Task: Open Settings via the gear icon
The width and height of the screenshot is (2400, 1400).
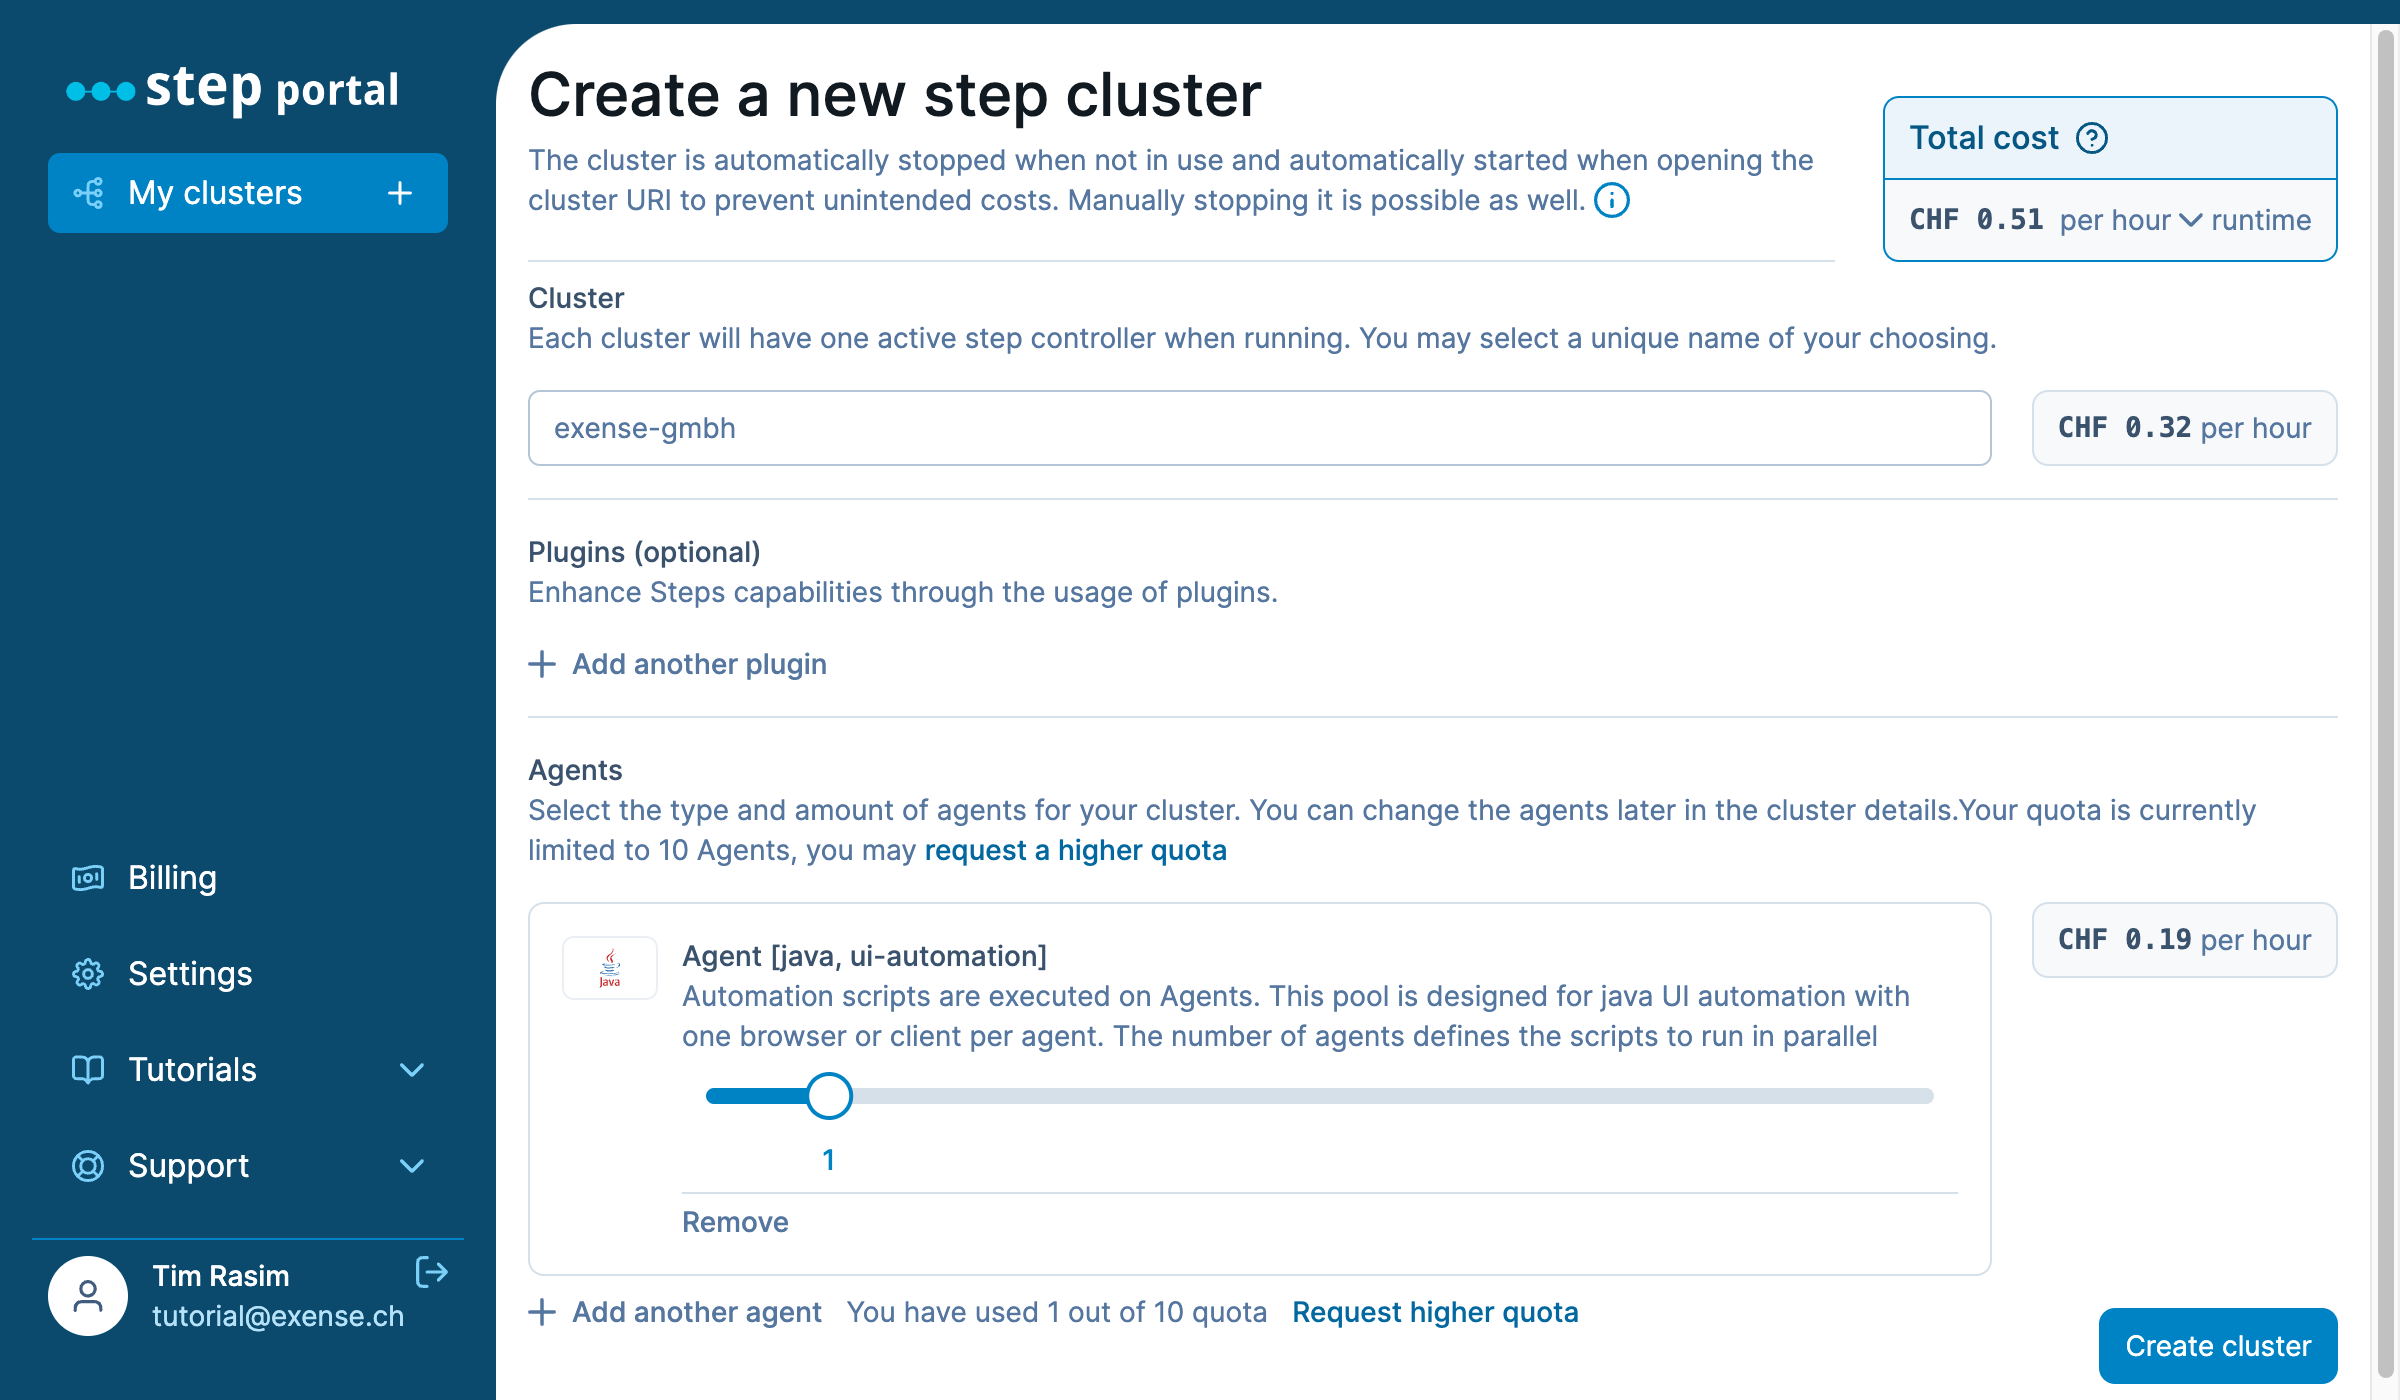Action: click(88, 973)
